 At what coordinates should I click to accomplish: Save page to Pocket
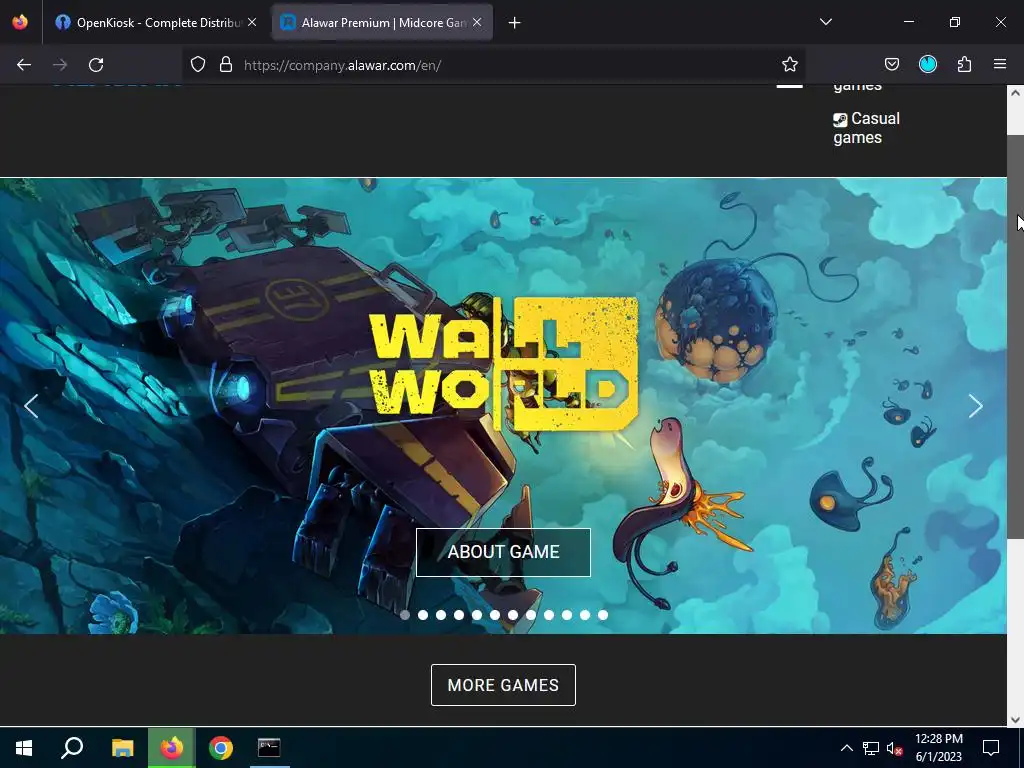[x=891, y=65]
